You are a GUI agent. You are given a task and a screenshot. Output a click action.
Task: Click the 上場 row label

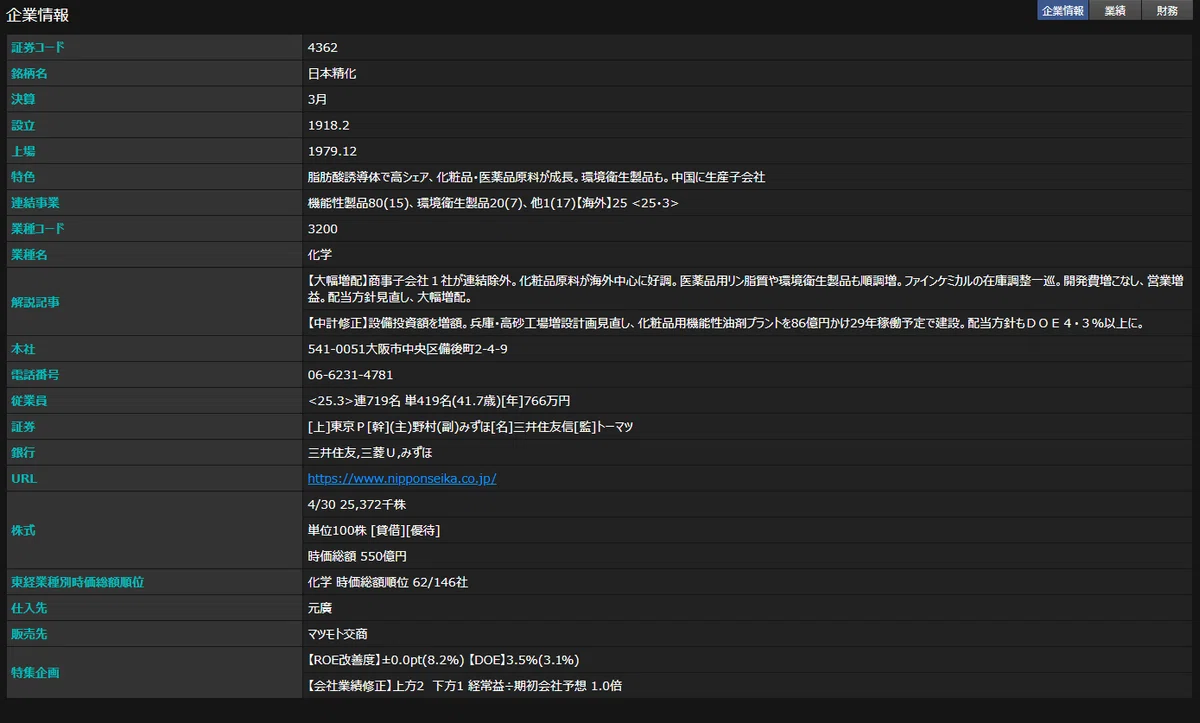tap(23, 151)
